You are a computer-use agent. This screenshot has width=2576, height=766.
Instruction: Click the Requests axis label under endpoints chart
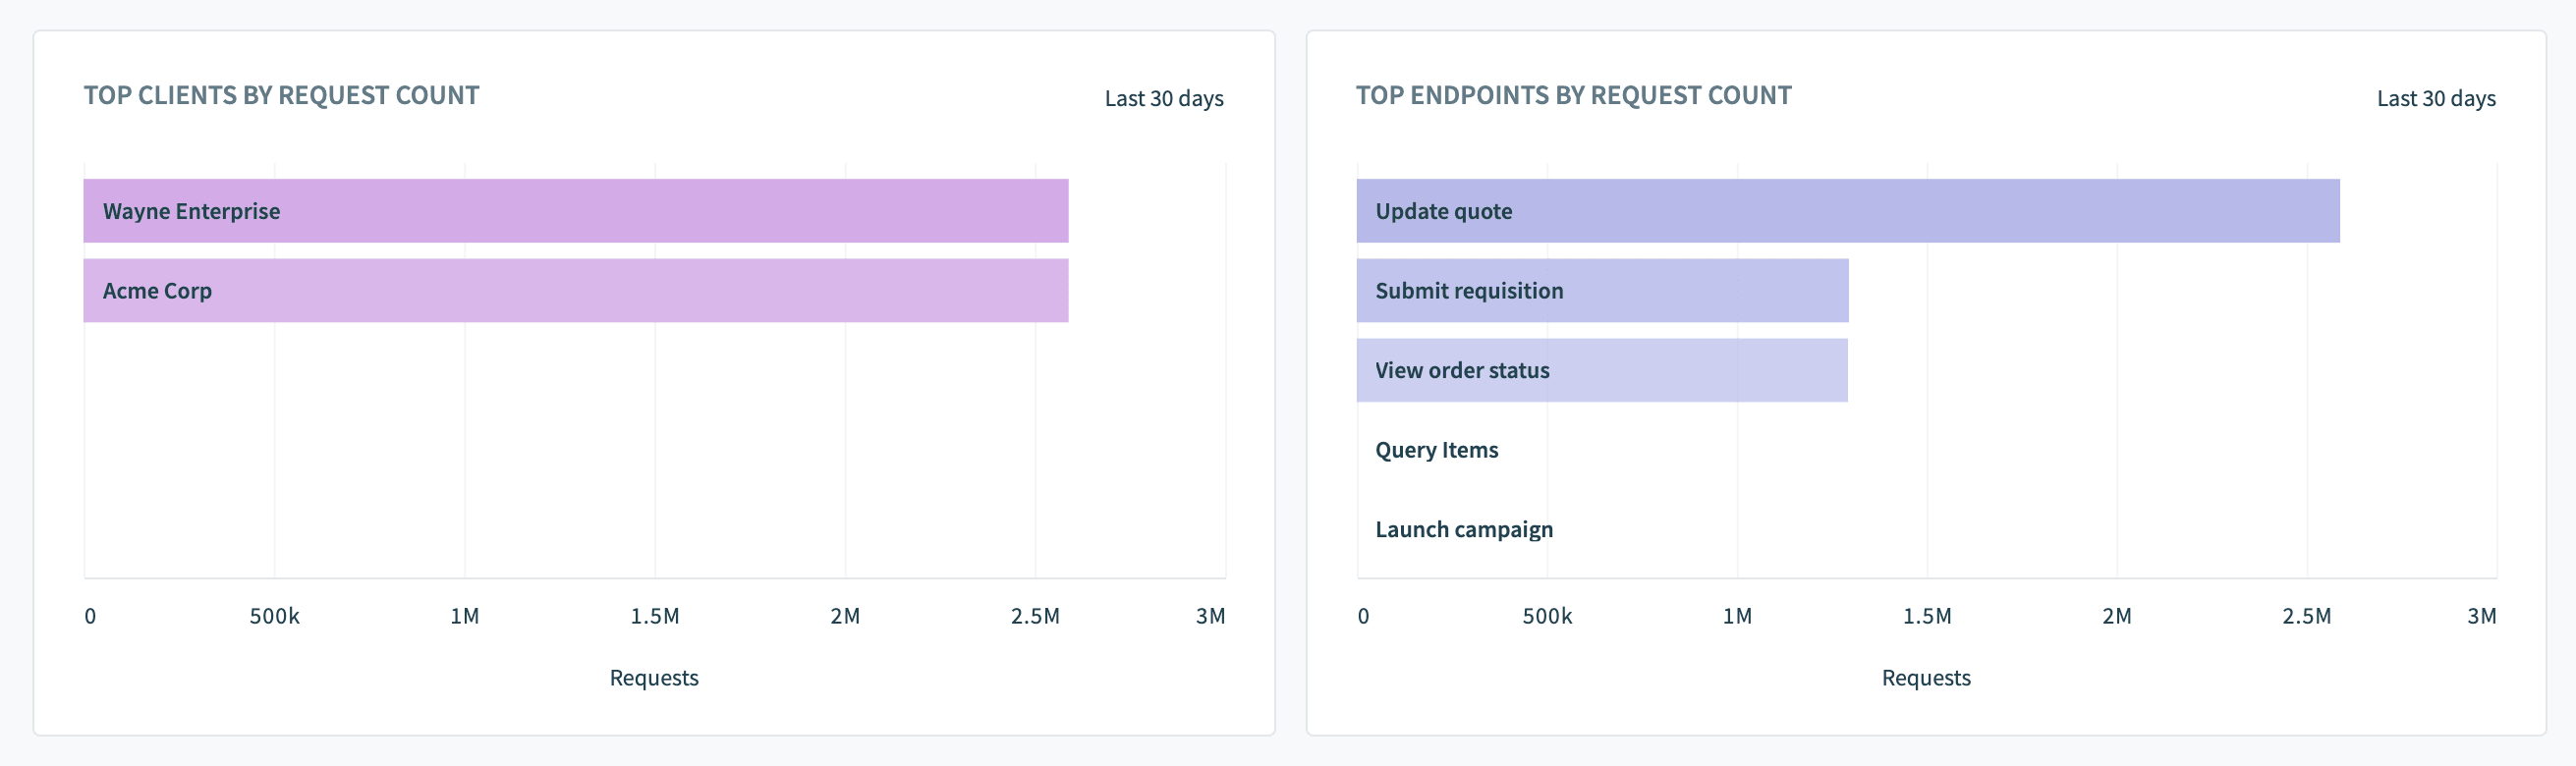[1926, 678]
